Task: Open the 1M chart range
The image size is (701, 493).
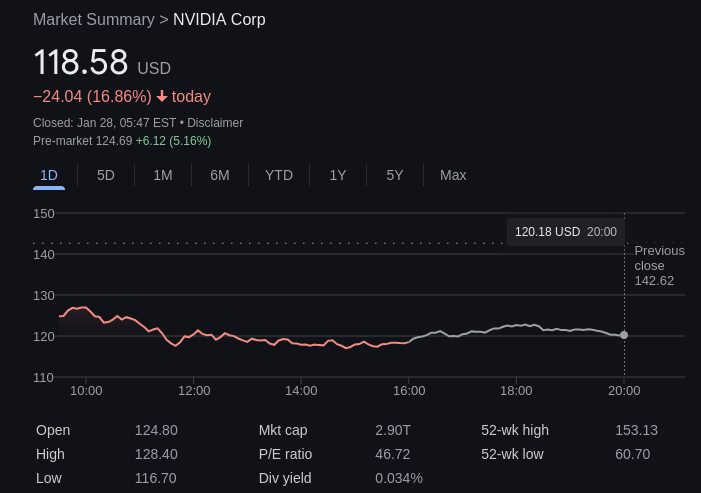Action: (163, 175)
